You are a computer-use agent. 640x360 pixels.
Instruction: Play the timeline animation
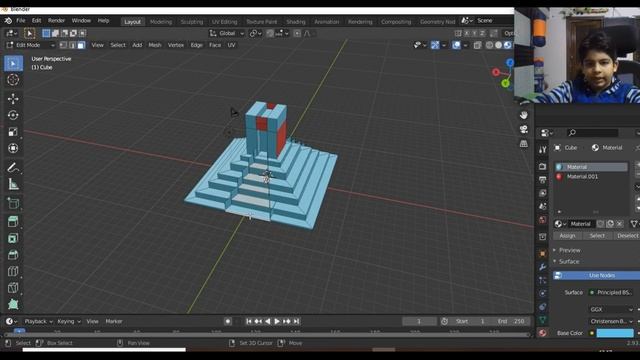click(277, 322)
